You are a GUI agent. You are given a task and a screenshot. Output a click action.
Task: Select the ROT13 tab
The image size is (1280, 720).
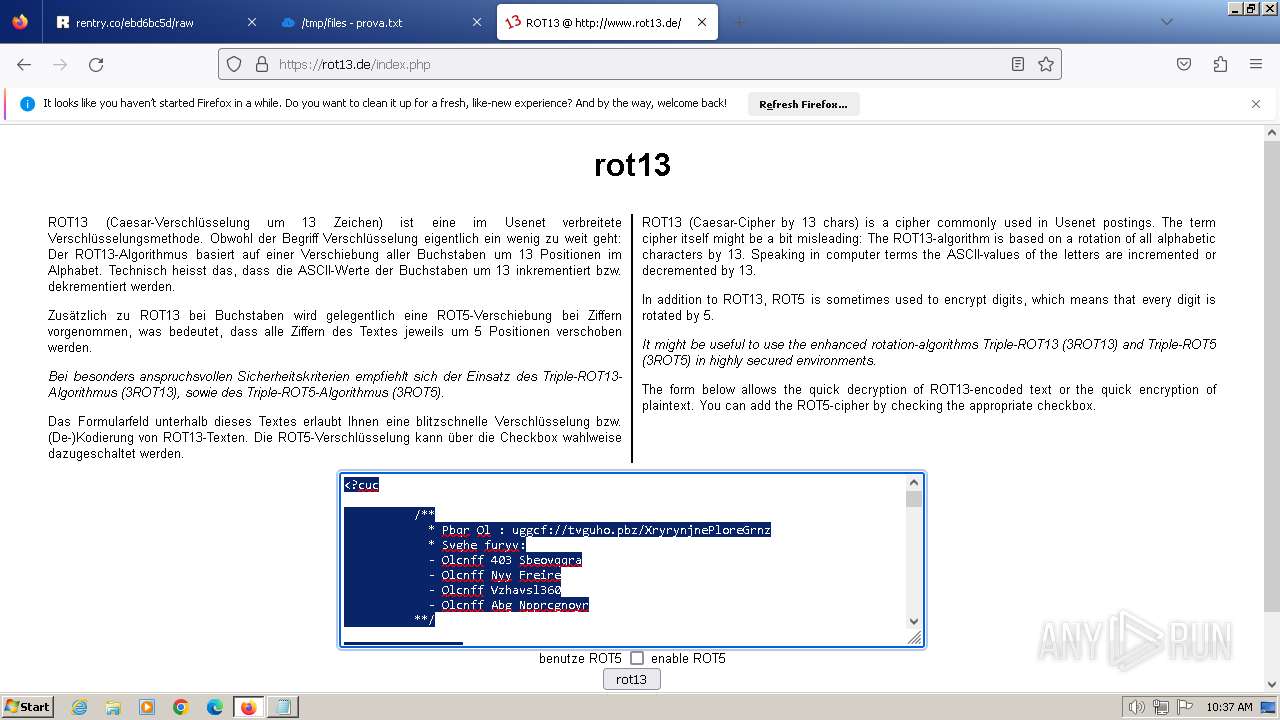point(607,22)
